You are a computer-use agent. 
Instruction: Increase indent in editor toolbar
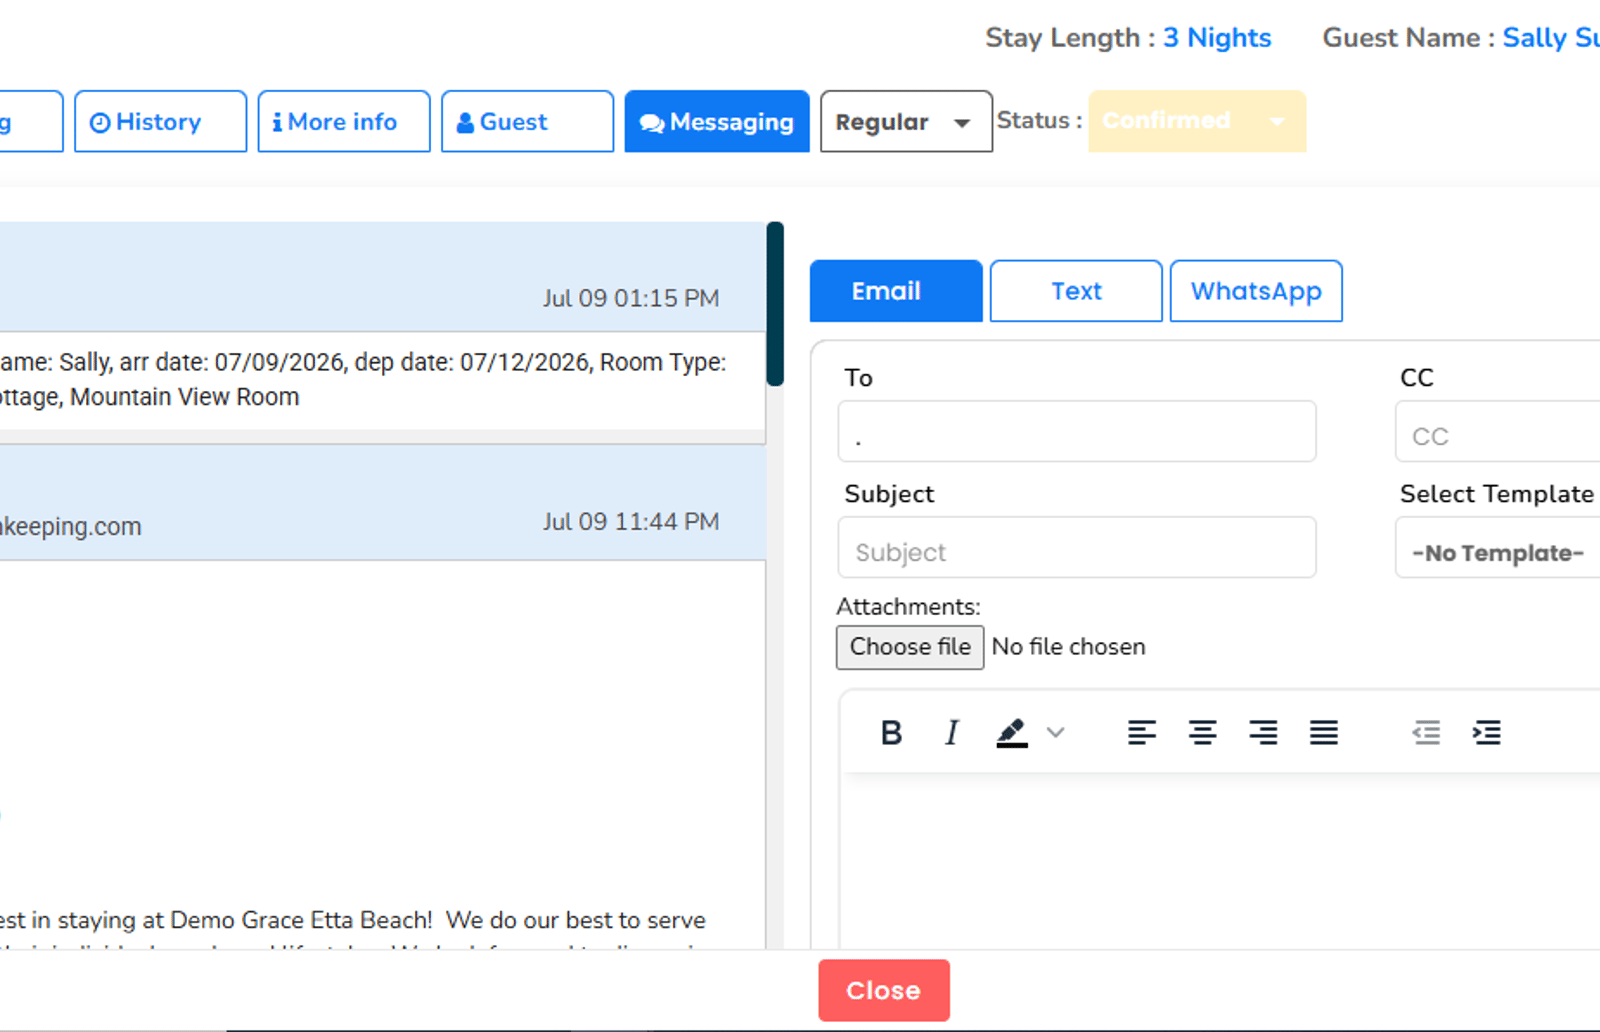click(x=1487, y=733)
